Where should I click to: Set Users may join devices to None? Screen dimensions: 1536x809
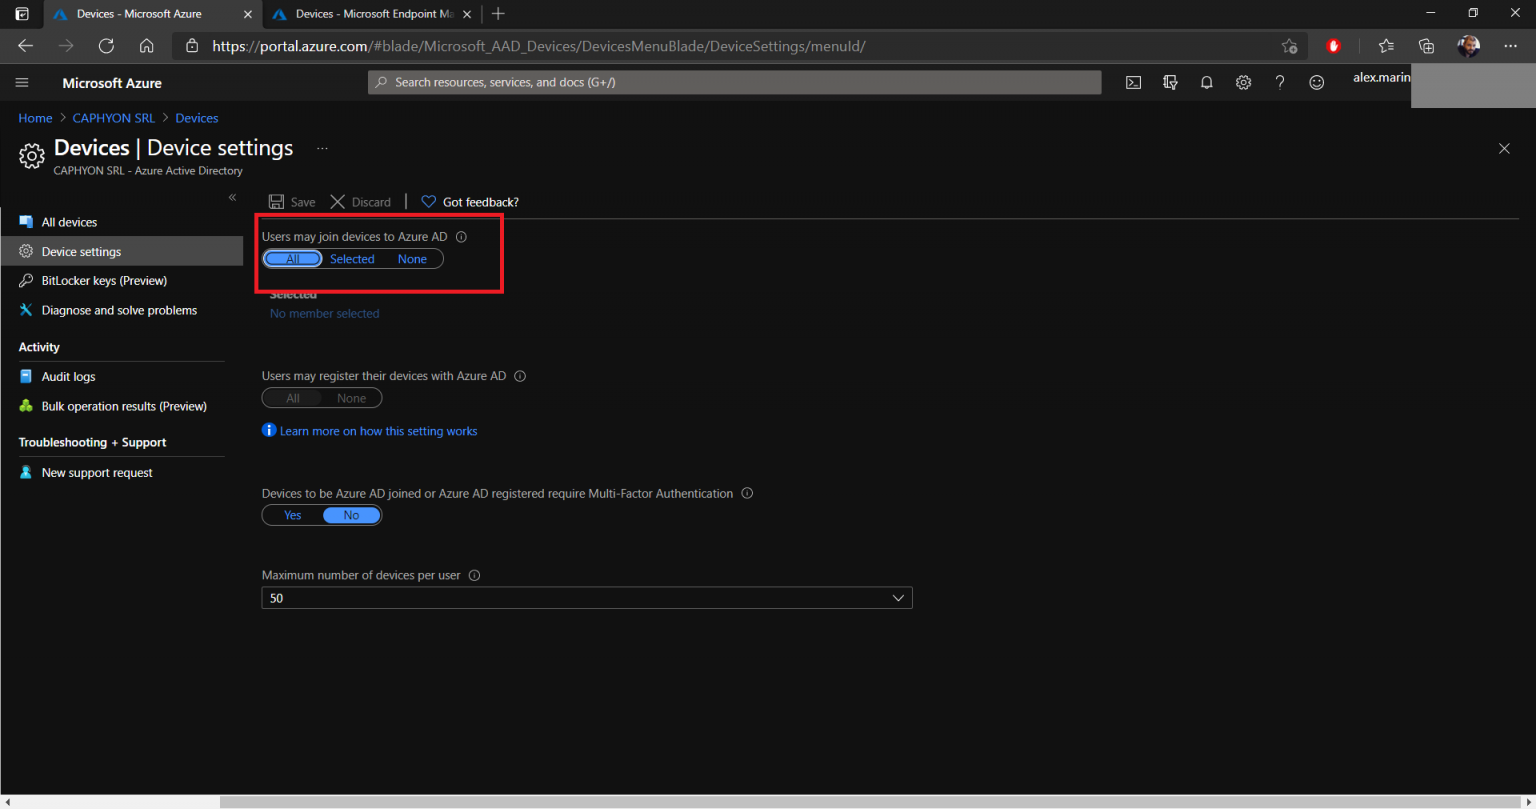pyautogui.click(x=412, y=258)
